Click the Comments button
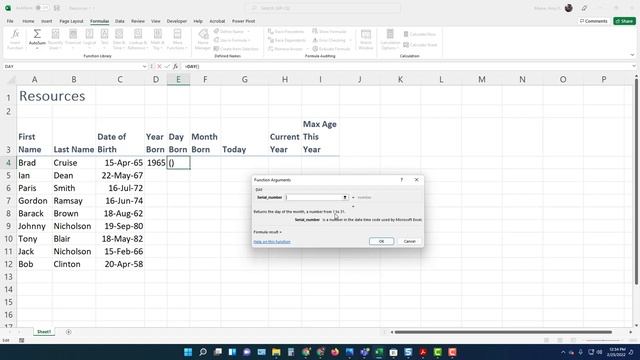The image size is (640, 360). [x=594, y=21]
